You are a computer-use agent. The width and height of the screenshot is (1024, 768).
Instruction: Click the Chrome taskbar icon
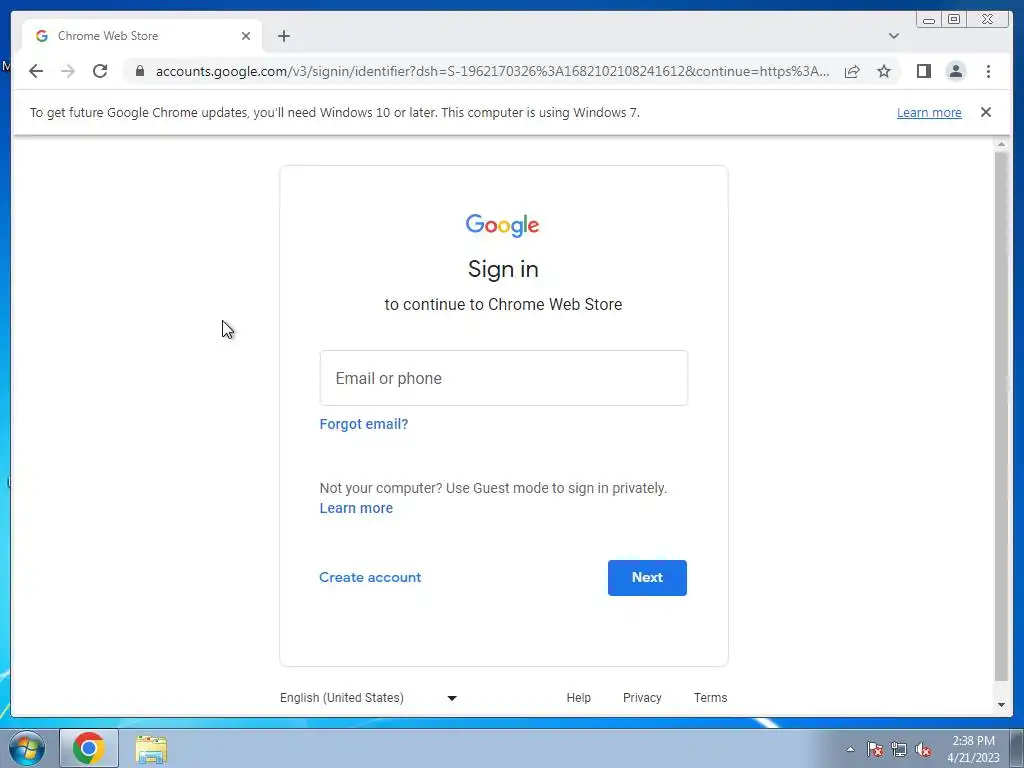coord(89,748)
